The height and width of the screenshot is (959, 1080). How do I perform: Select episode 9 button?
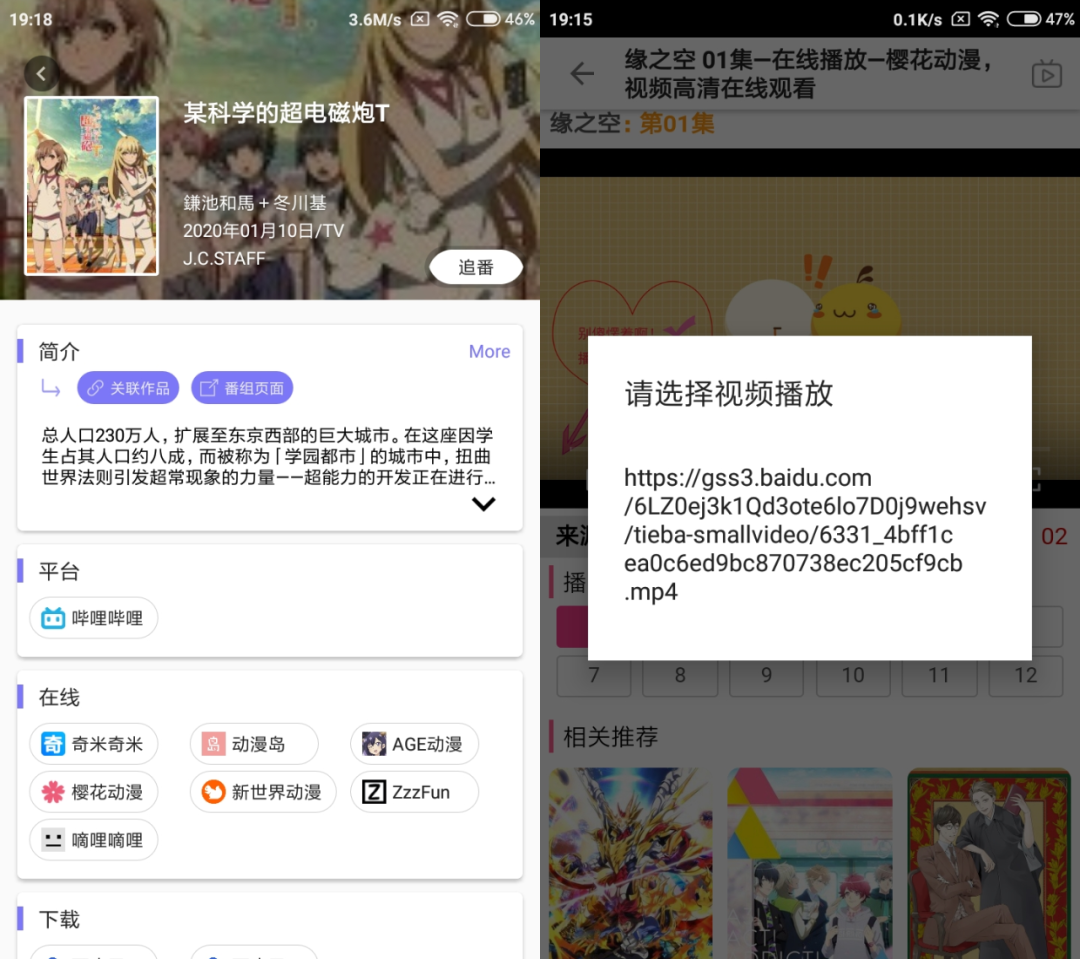click(x=767, y=675)
